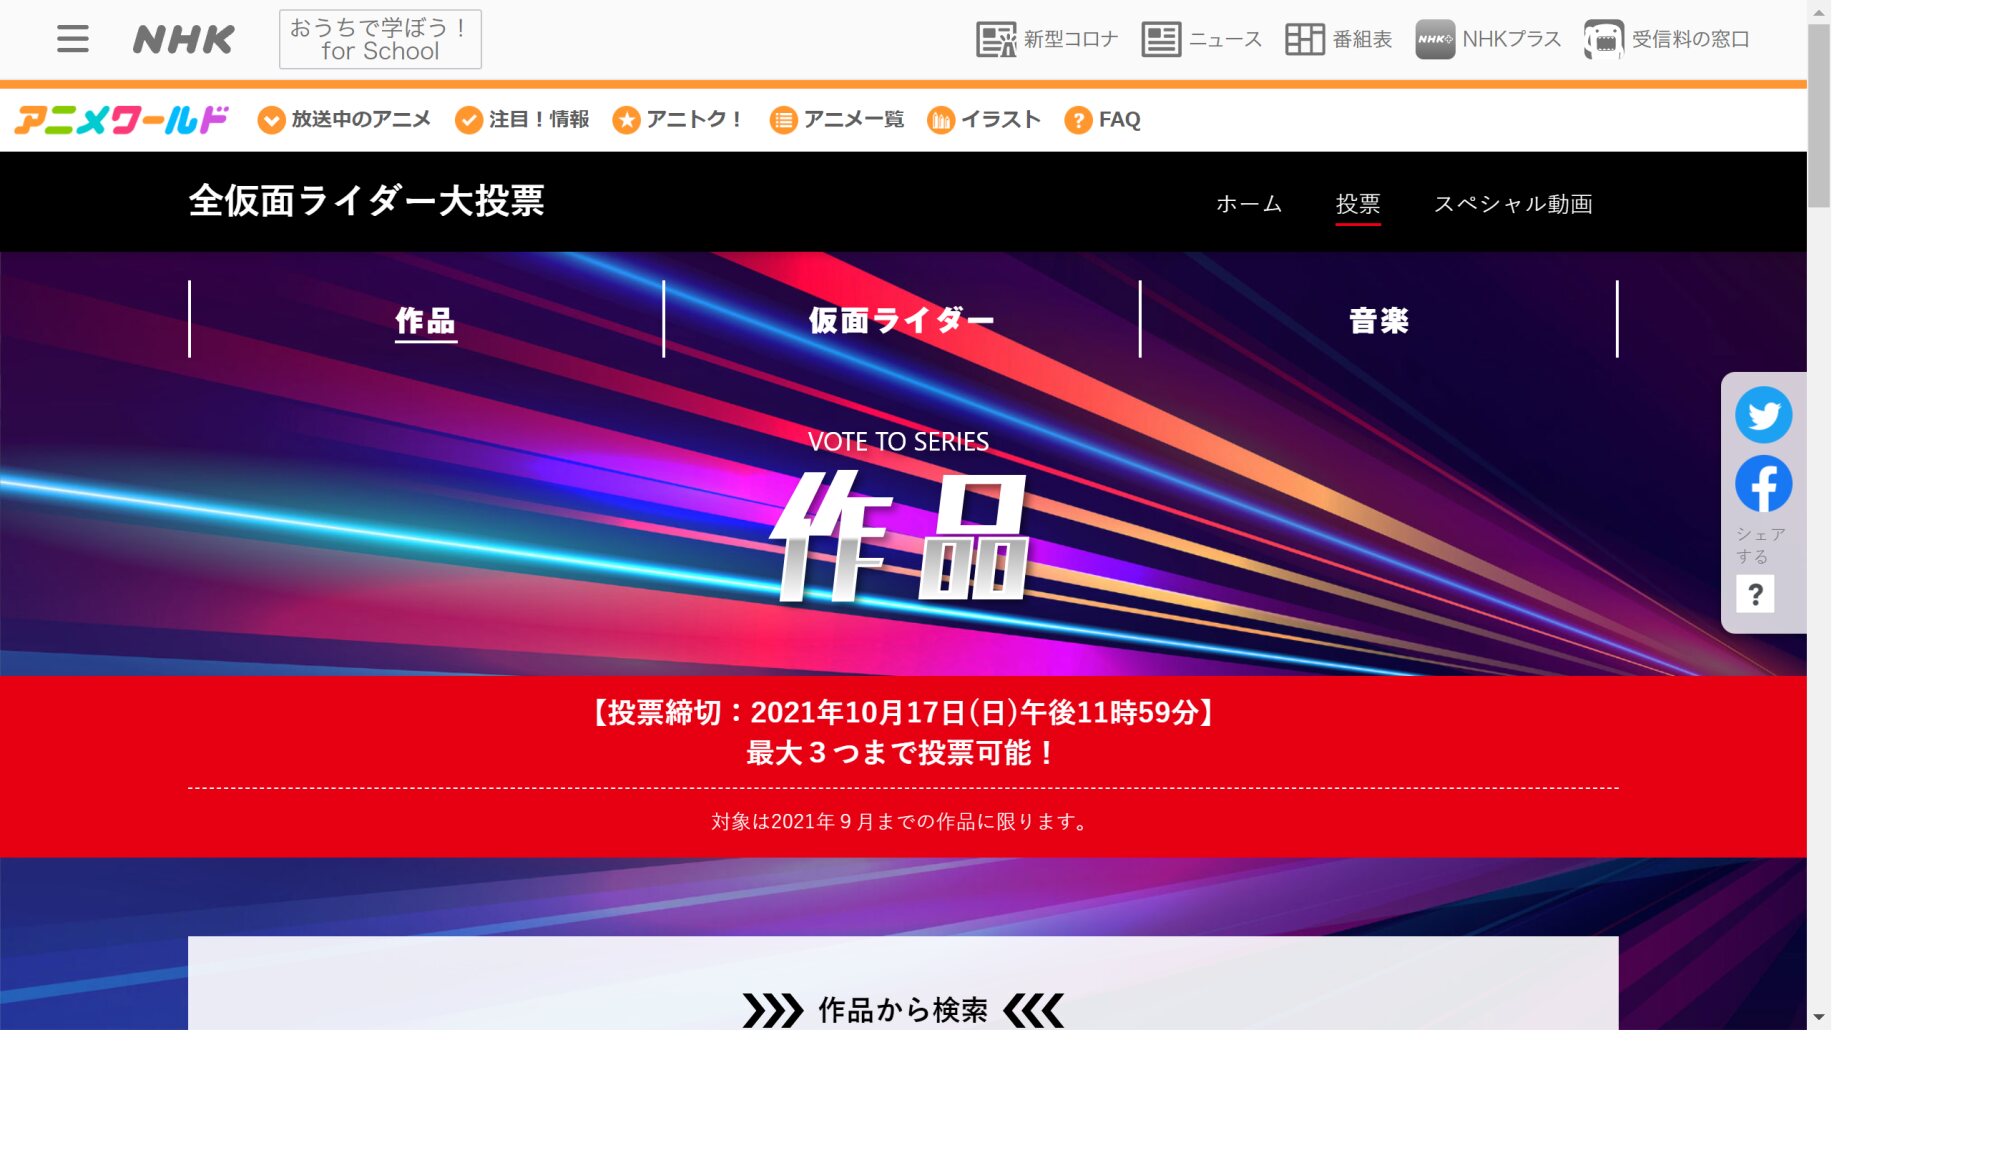The image size is (2000, 1163).
Task: Expand 放送中のアニメ menu item
Action: point(344,120)
